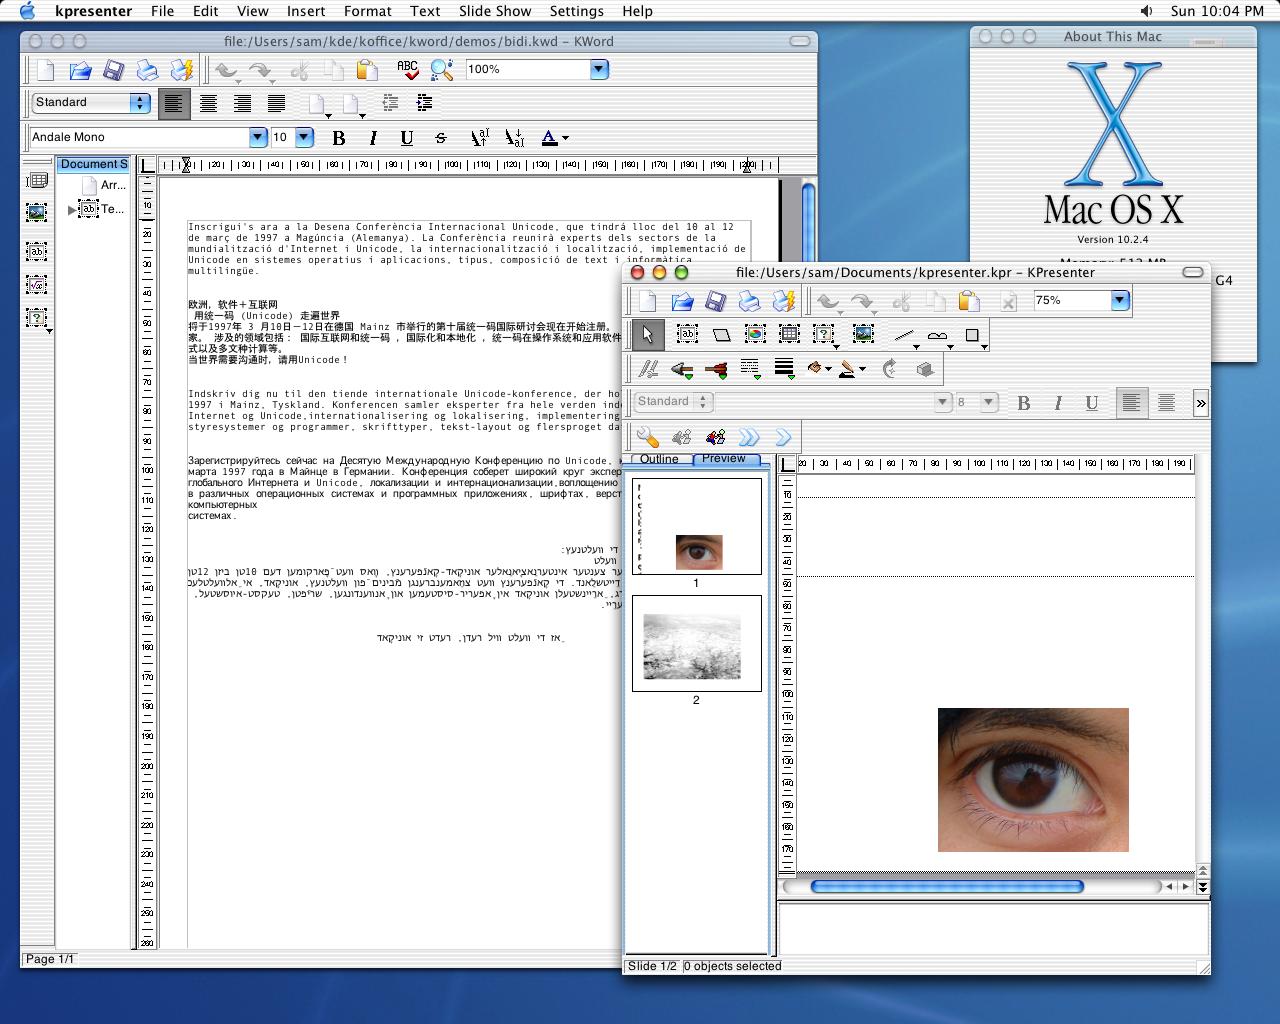Open the 75% zoom dropdown in KPresenter
This screenshot has height=1024, width=1280.
[1120, 300]
